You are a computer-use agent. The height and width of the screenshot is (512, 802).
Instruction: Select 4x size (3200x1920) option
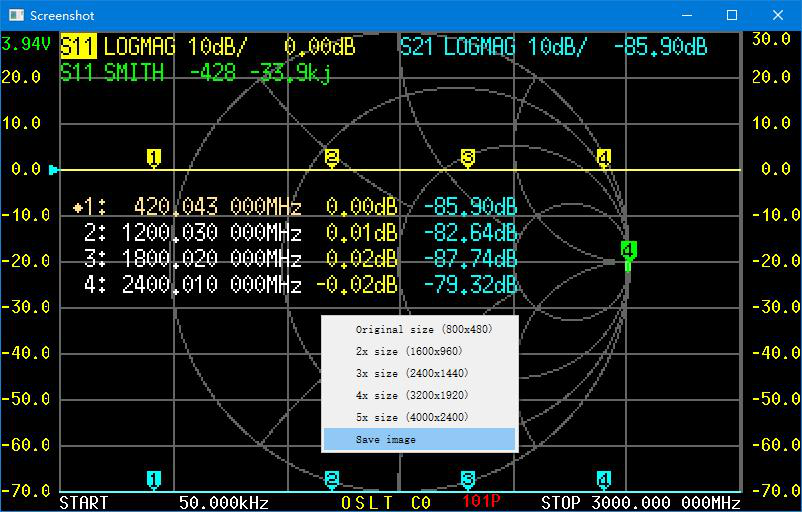coord(419,395)
